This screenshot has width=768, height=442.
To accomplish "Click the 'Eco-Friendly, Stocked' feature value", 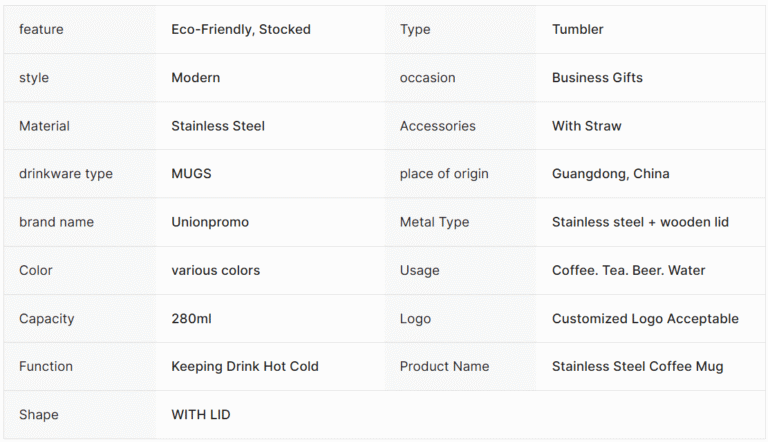I will tap(241, 30).
